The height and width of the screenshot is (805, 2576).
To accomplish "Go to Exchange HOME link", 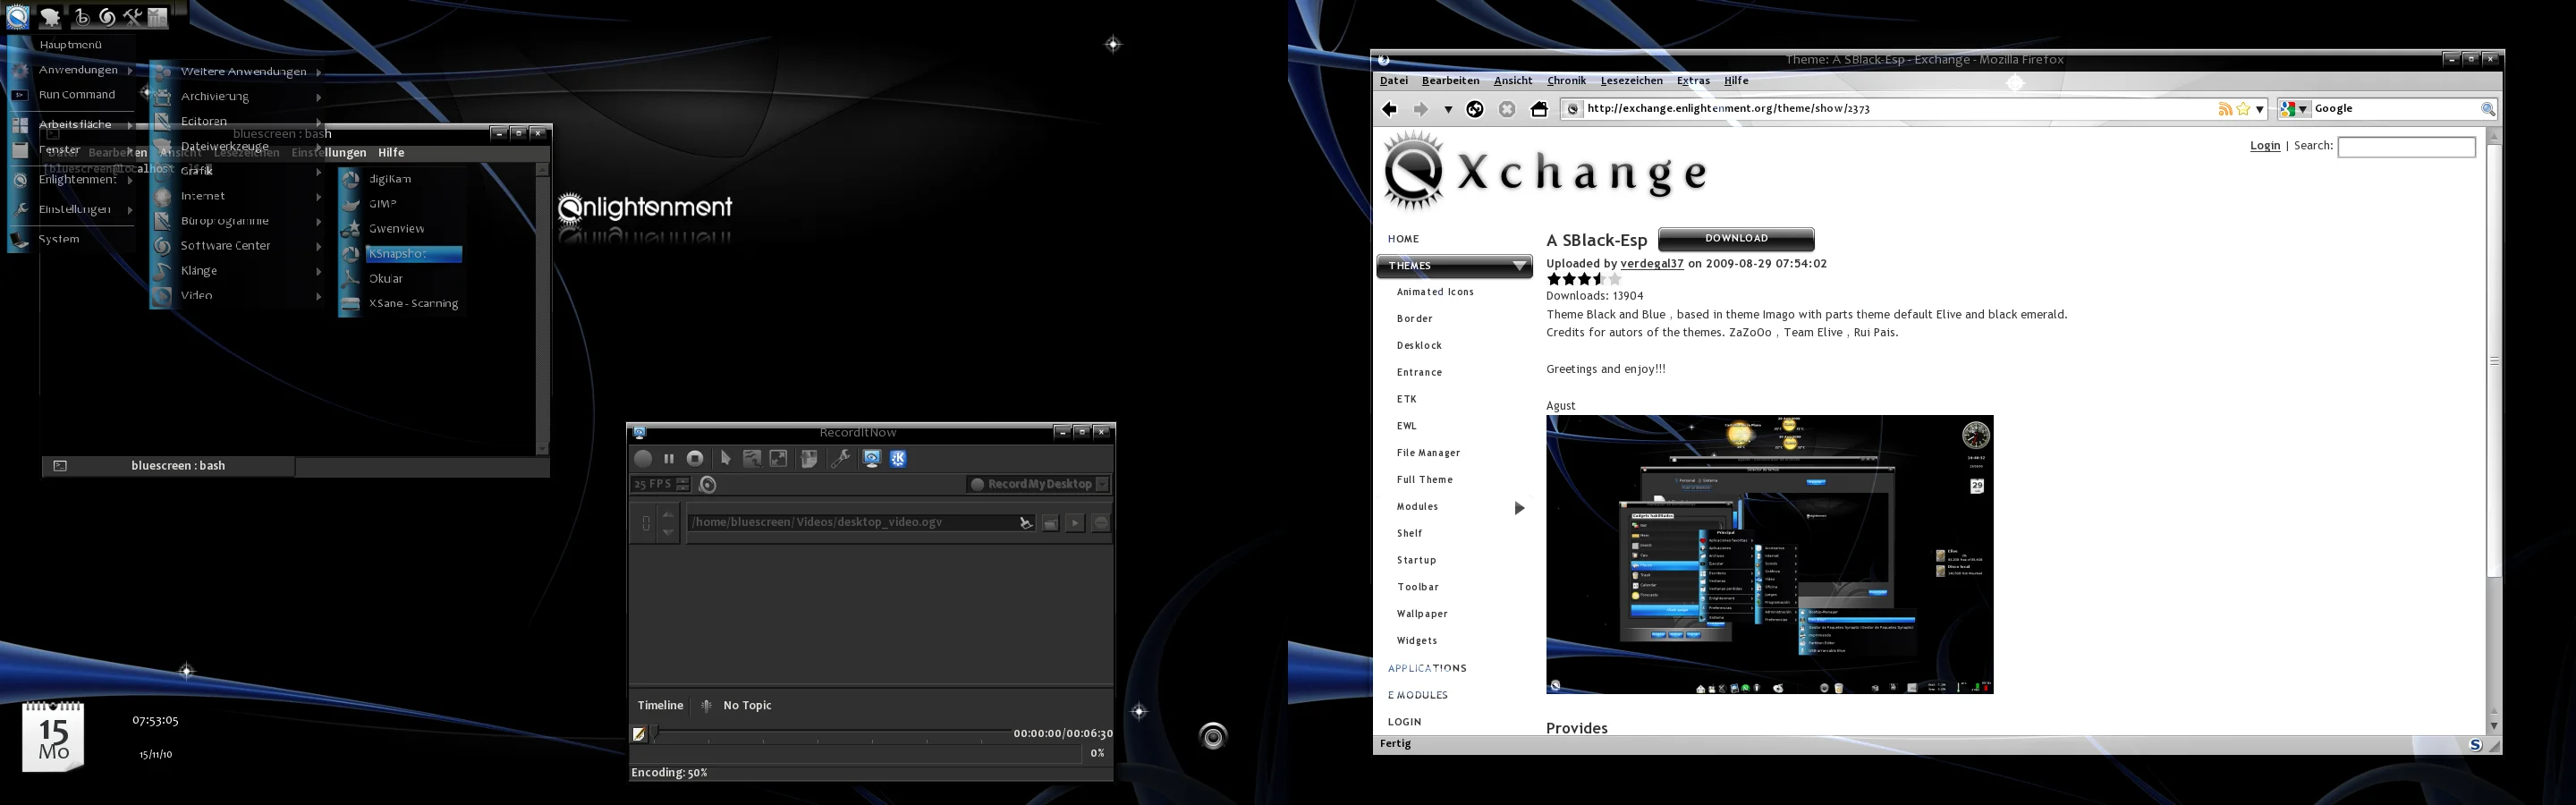I will pyautogui.click(x=1403, y=239).
